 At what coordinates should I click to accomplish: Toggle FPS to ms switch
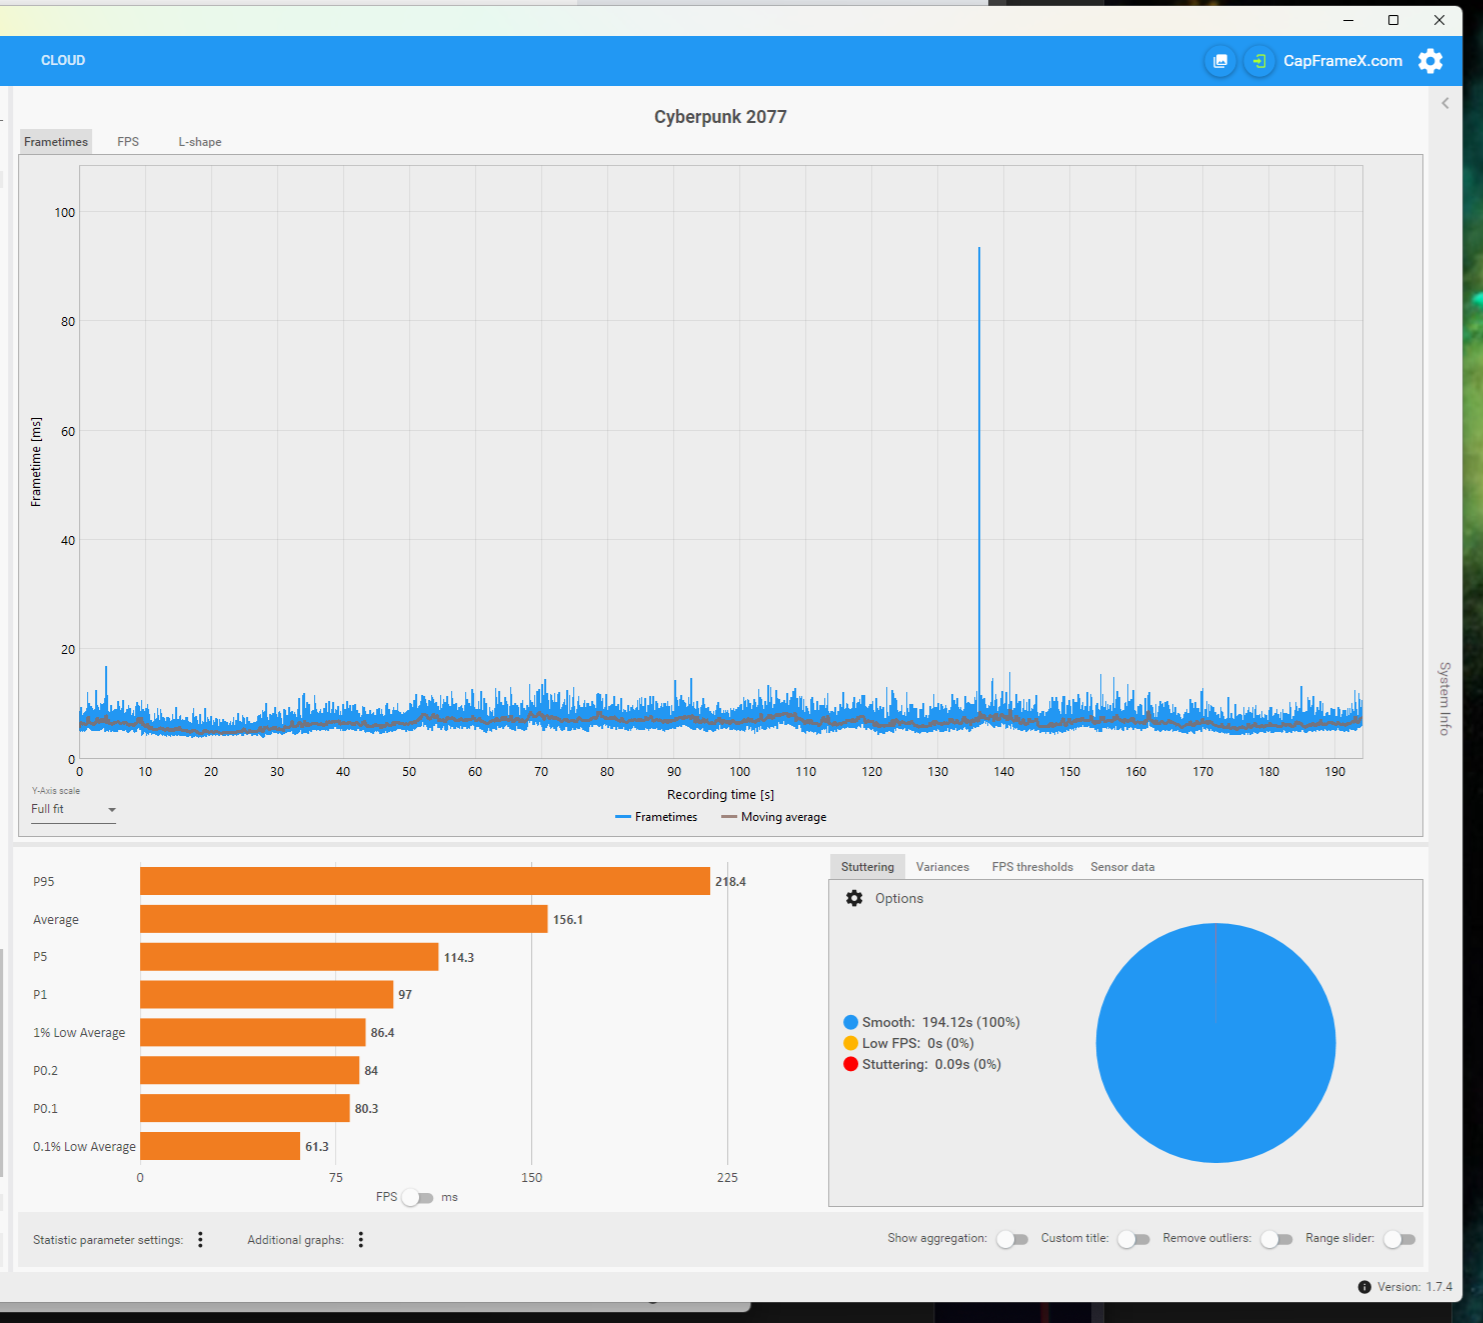(x=417, y=1197)
